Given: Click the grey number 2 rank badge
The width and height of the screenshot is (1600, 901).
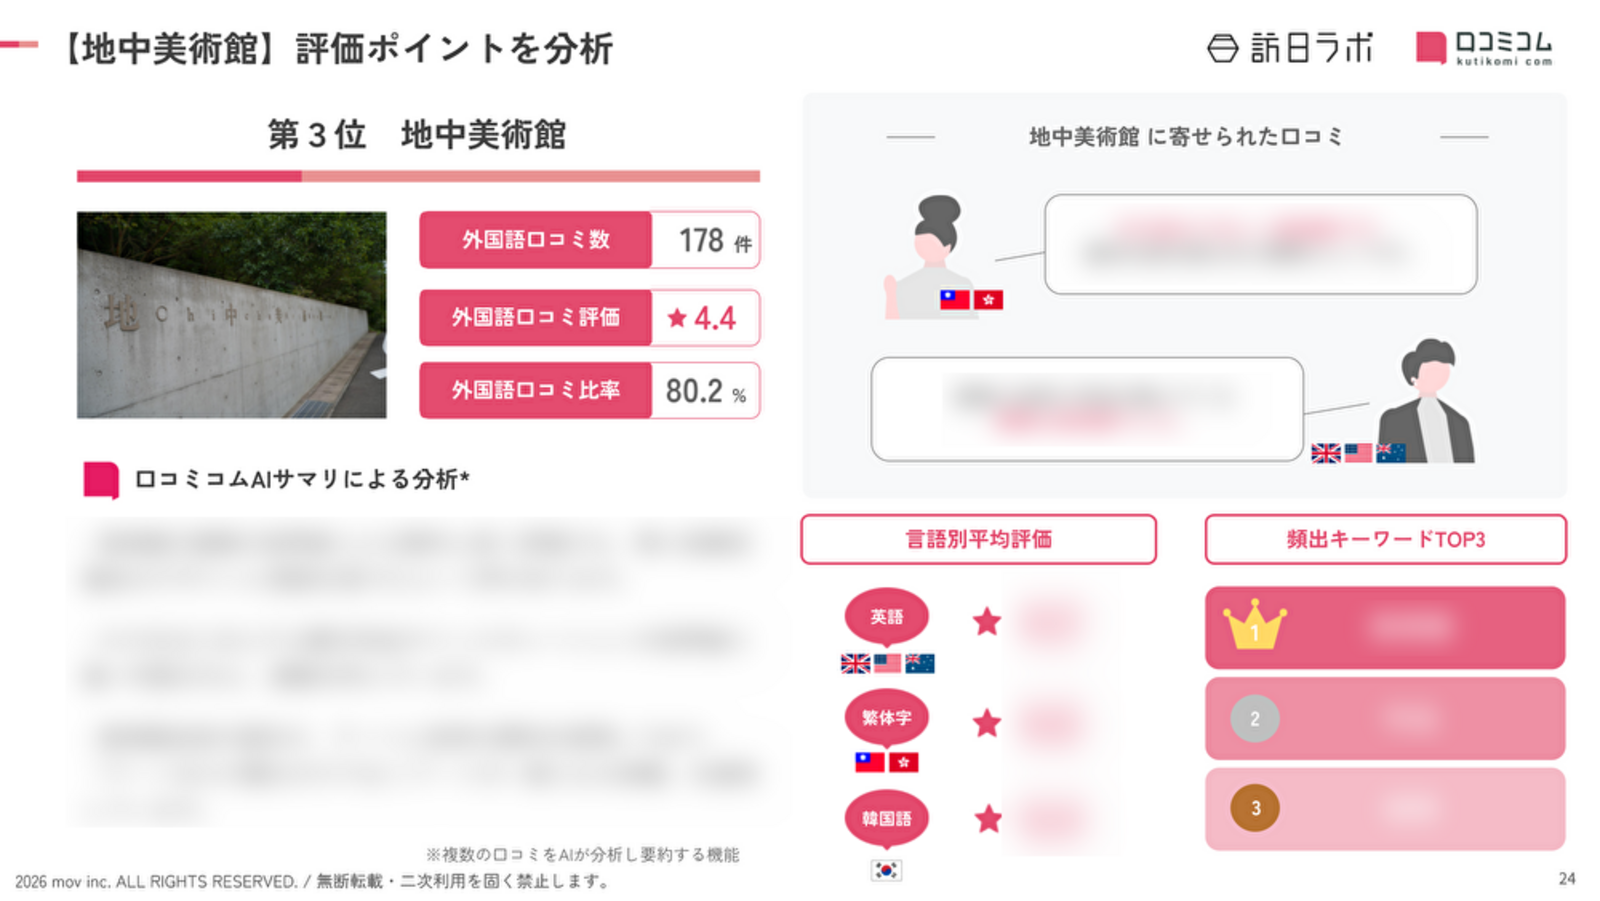Looking at the screenshot, I should click(x=1255, y=718).
